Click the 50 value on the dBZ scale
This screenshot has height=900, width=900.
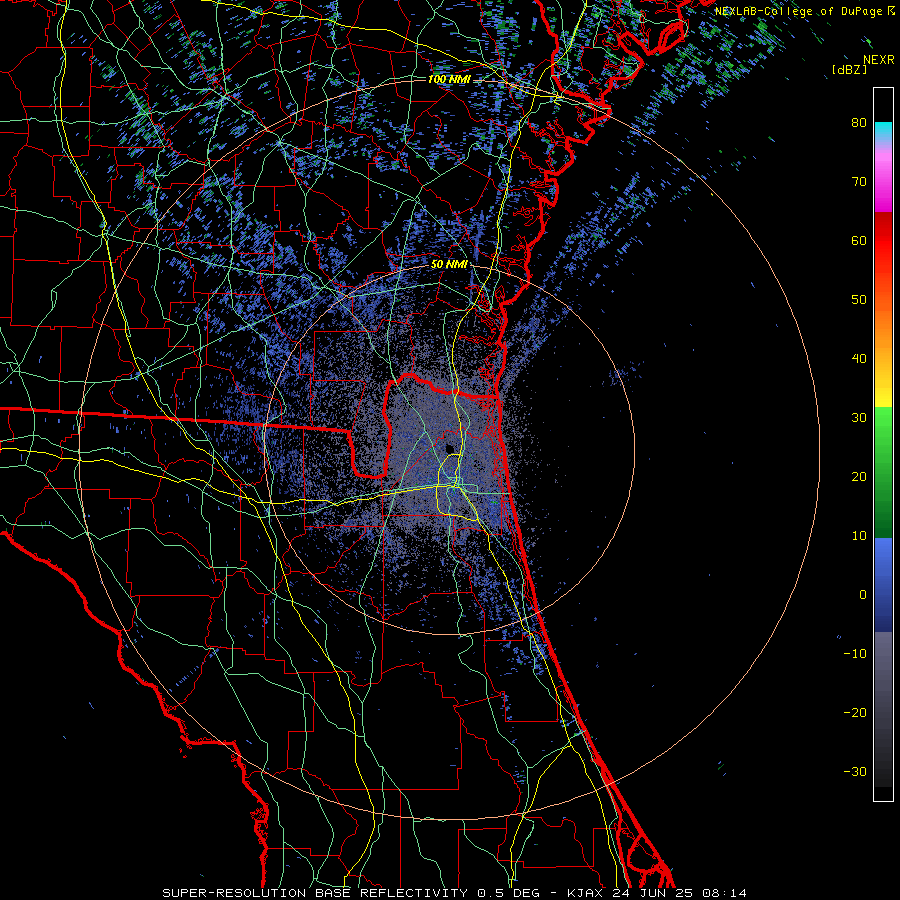[859, 300]
